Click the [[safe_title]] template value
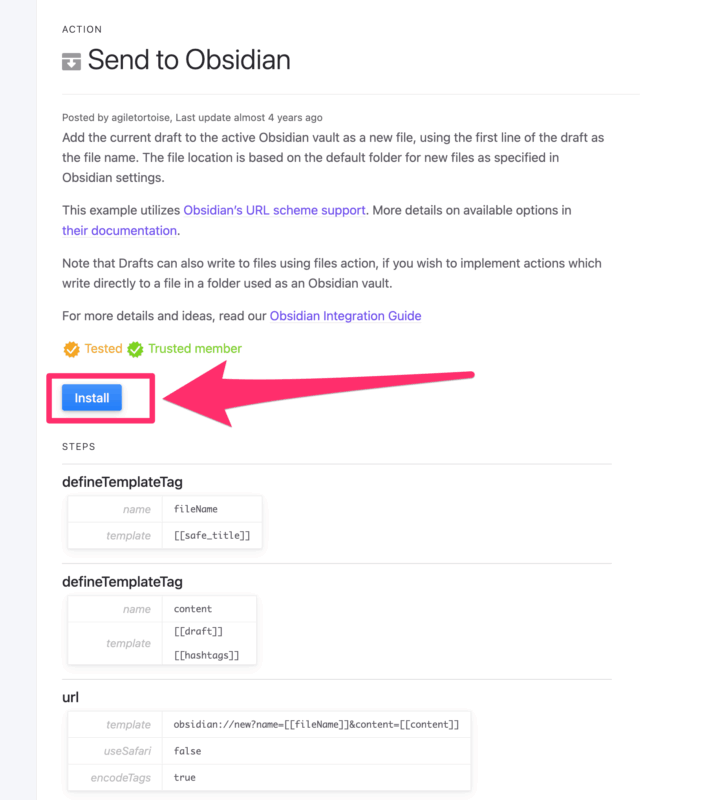The height and width of the screenshot is (800, 710). pyautogui.click(x=212, y=535)
